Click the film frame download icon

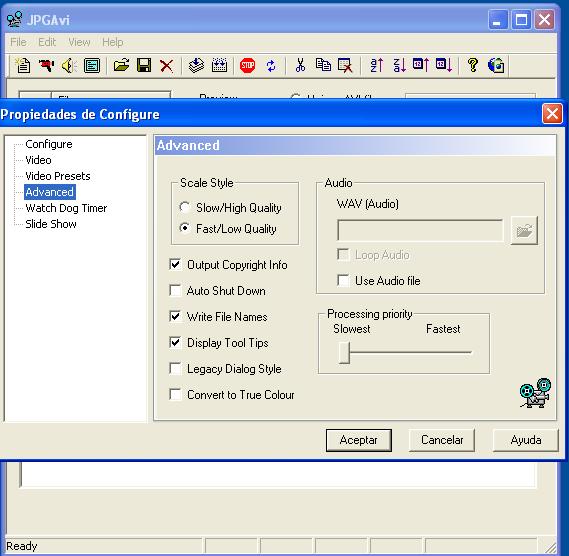click(219, 66)
